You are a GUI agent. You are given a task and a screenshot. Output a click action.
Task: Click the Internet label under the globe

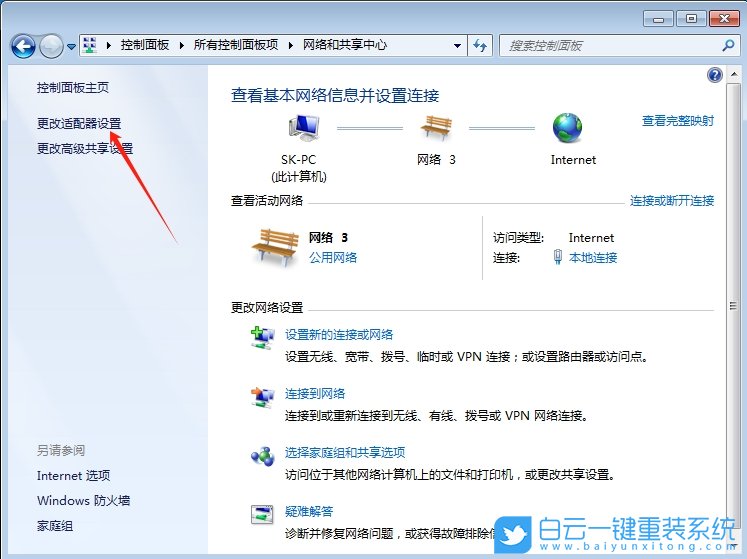pos(573,160)
